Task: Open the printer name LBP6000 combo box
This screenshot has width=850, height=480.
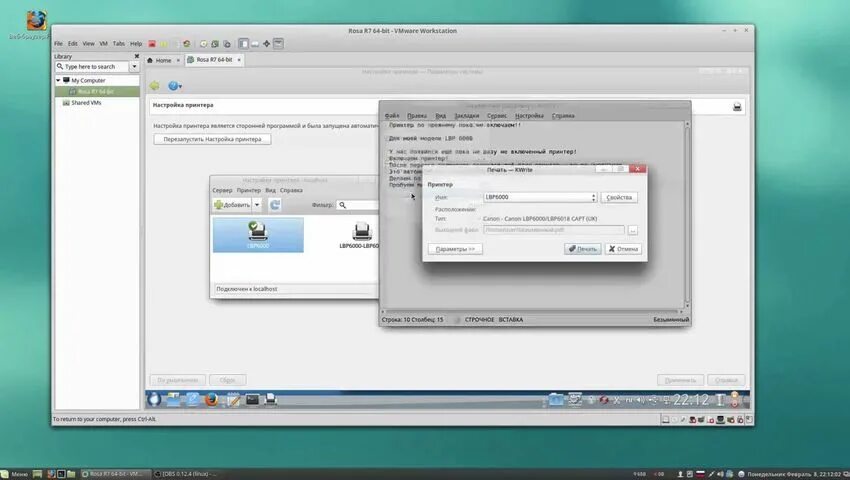Action: pos(540,197)
